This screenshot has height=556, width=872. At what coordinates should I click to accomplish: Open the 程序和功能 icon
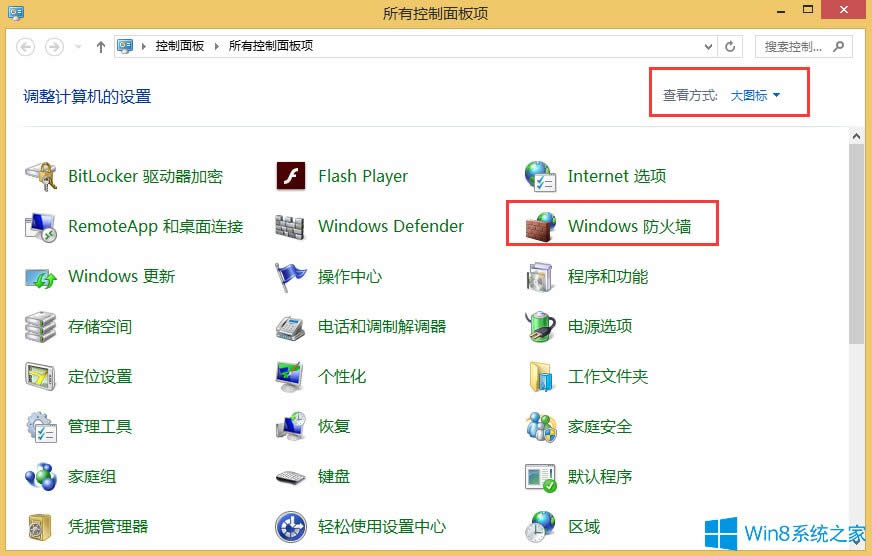click(540, 277)
